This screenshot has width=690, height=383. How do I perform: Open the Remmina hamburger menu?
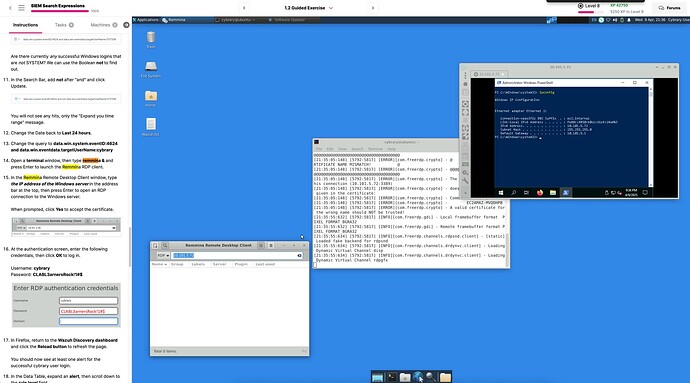[271, 245]
